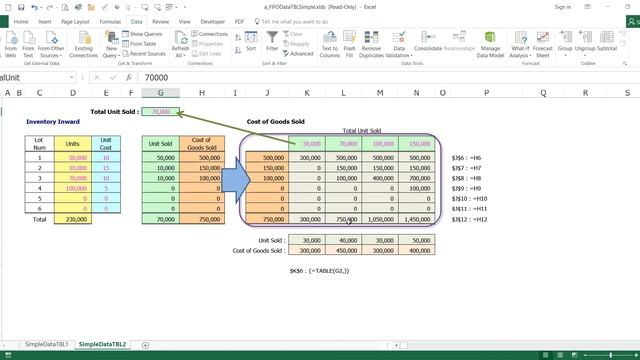Expand the Ungroup dropdown
This screenshot has width=640, height=360.
point(585,55)
